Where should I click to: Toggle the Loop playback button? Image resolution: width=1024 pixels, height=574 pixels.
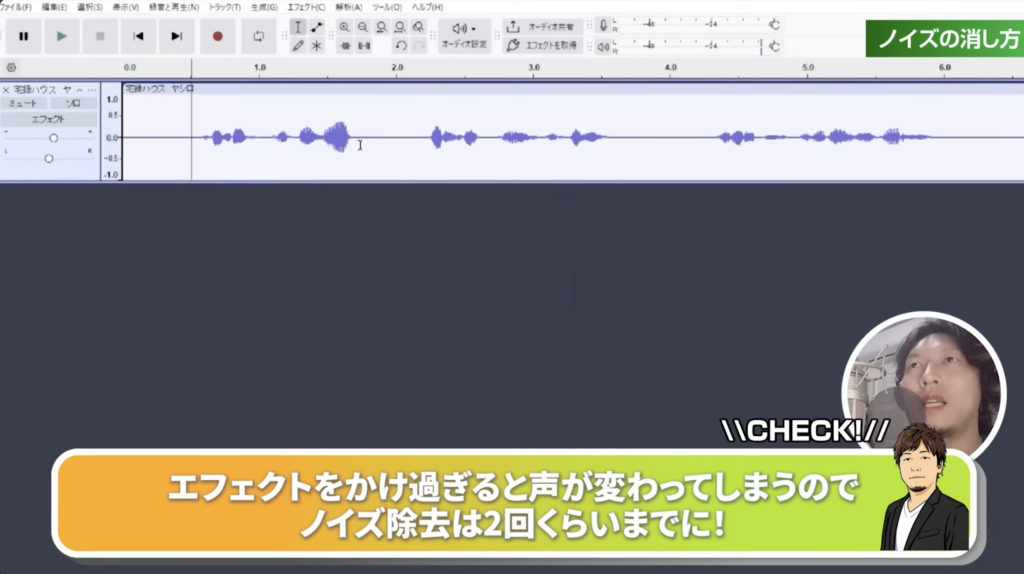(258, 37)
